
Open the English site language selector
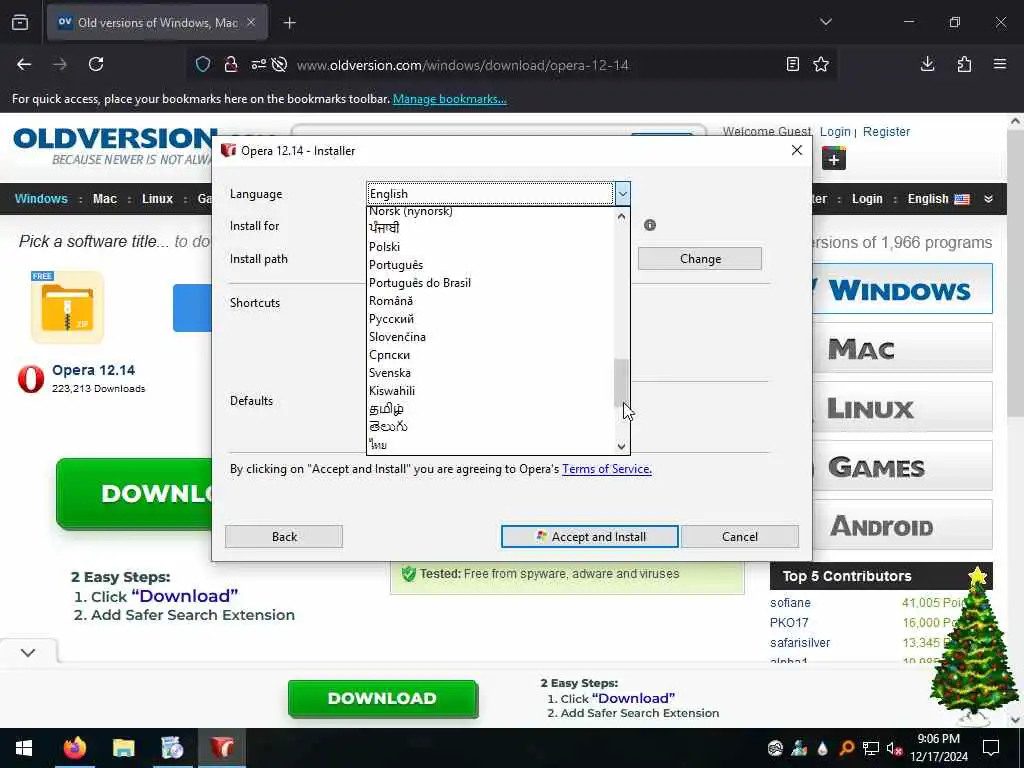938,199
